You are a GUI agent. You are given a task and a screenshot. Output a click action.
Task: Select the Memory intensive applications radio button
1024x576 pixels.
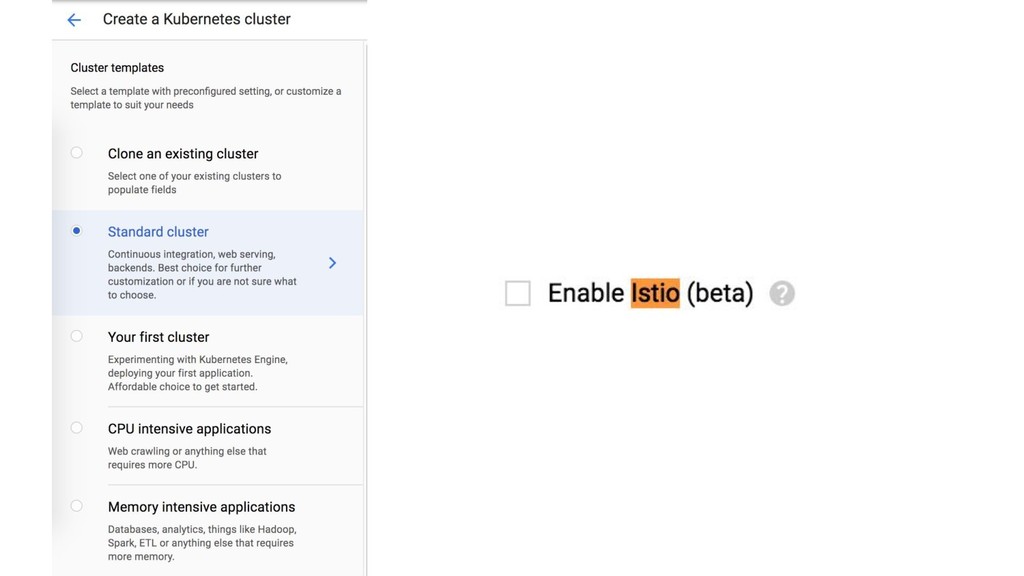[x=76, y=506]
